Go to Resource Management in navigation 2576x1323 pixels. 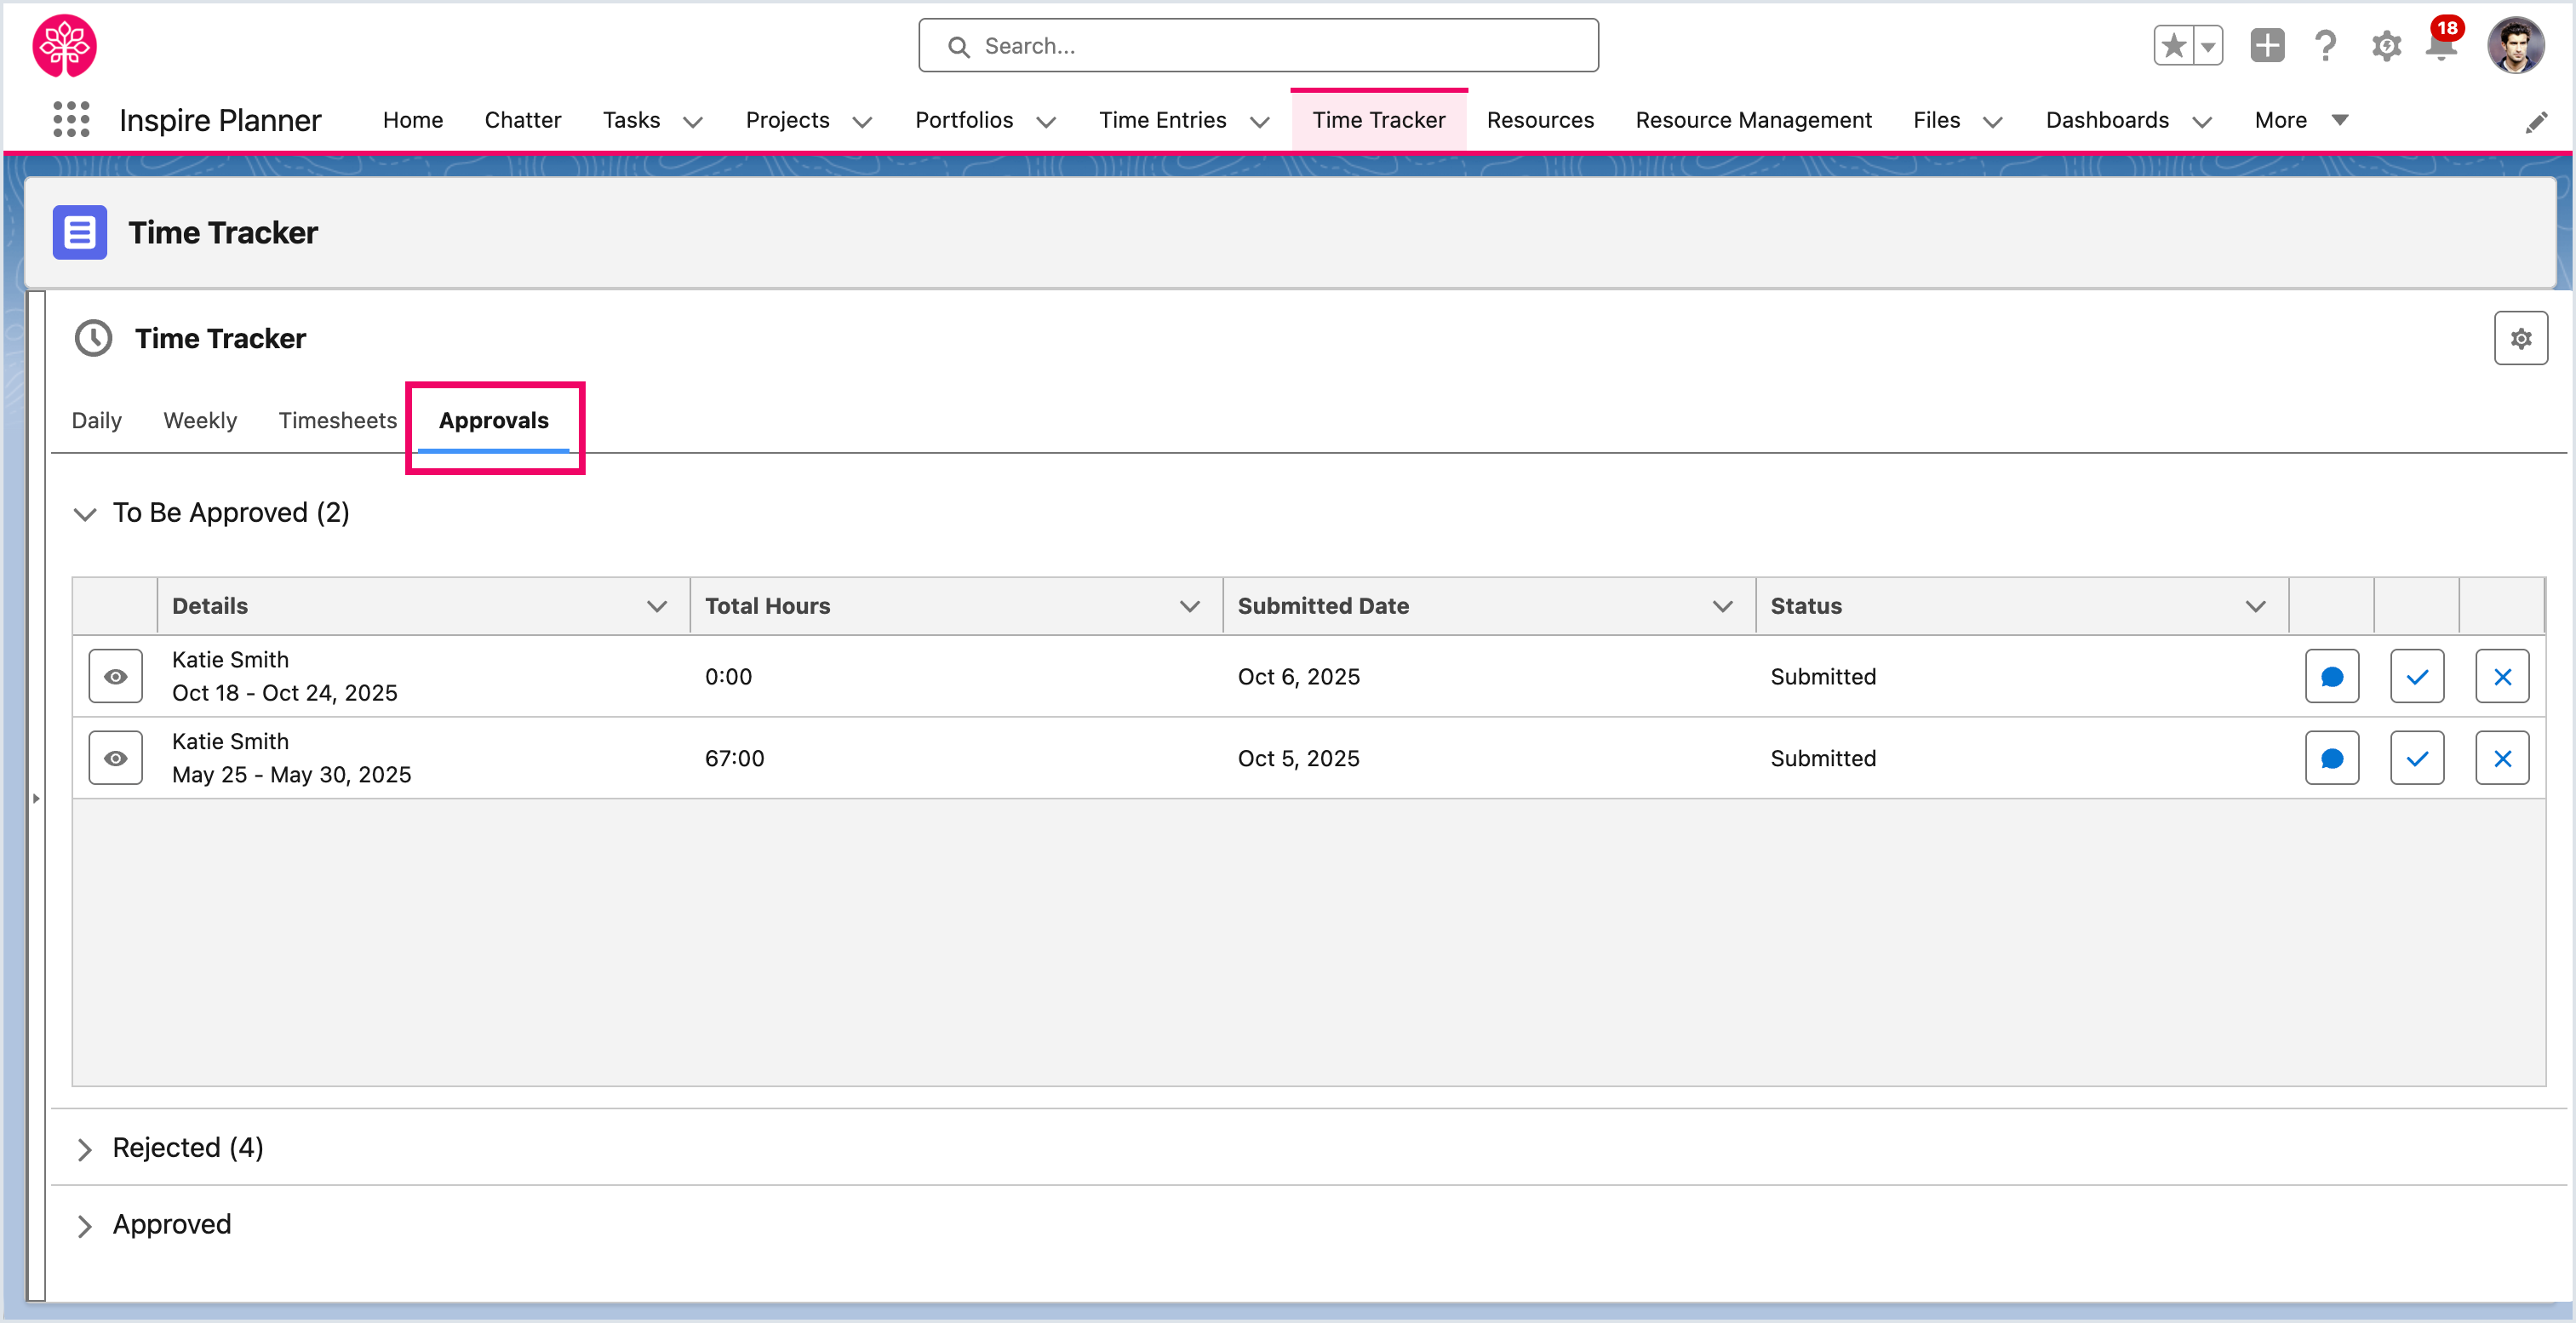pyautogui.click(x=1752, y=120)
